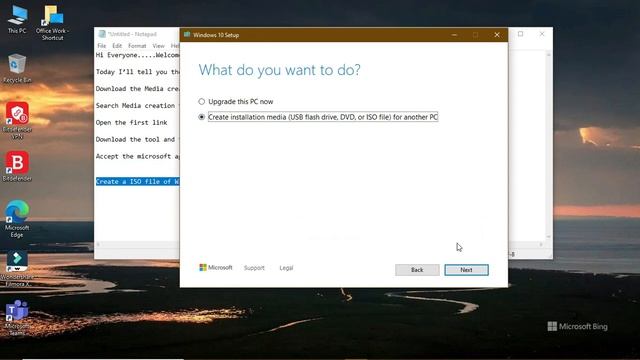640x360 pixels.
Task: Launch Wondershare Filmora X shortcut
Action: coord(17,269)
